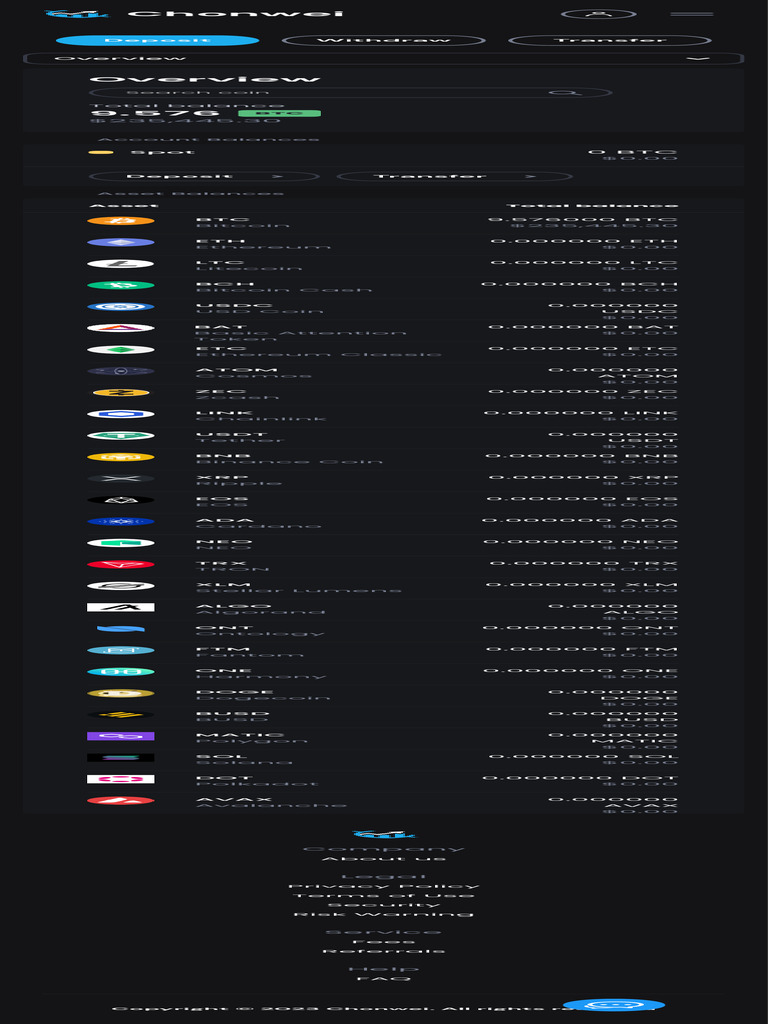Open the Risk Warning footer link
The width and height of the screenshot is (768, 1024).
pyautogui.click(x=383, y=914)
